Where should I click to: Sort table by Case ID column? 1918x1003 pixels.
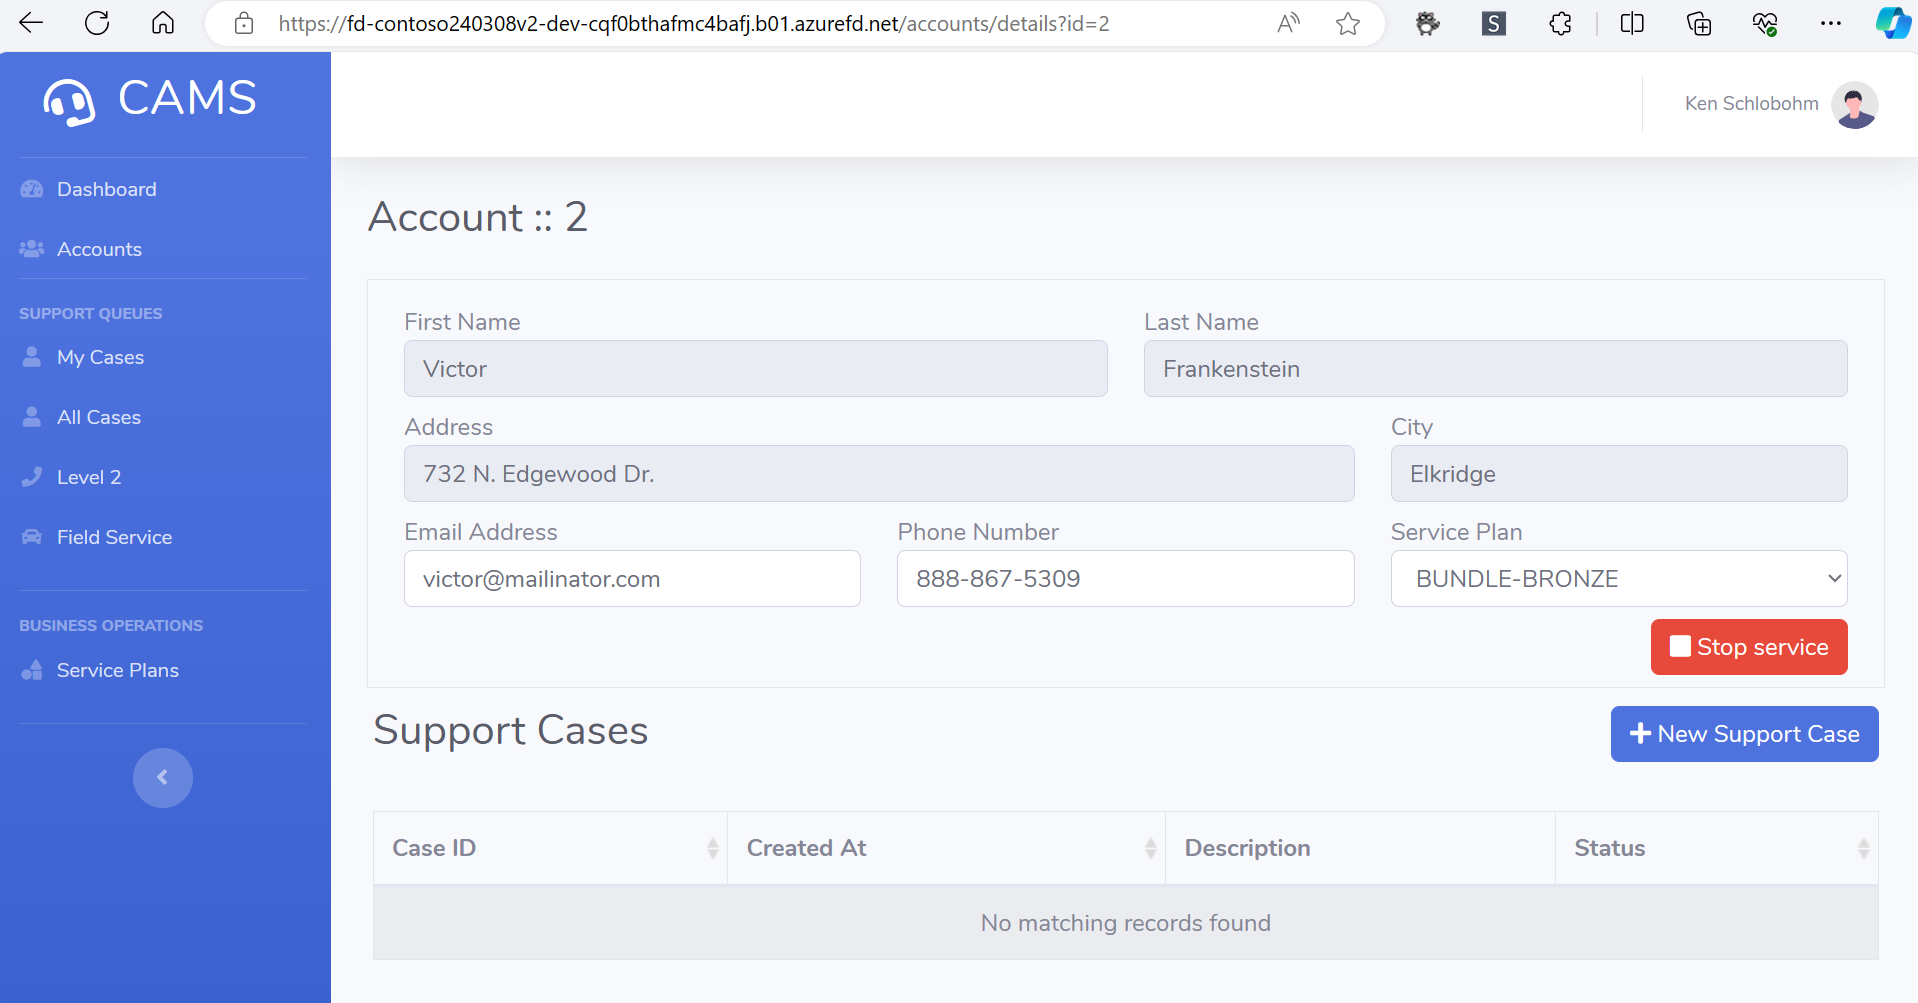550,848
